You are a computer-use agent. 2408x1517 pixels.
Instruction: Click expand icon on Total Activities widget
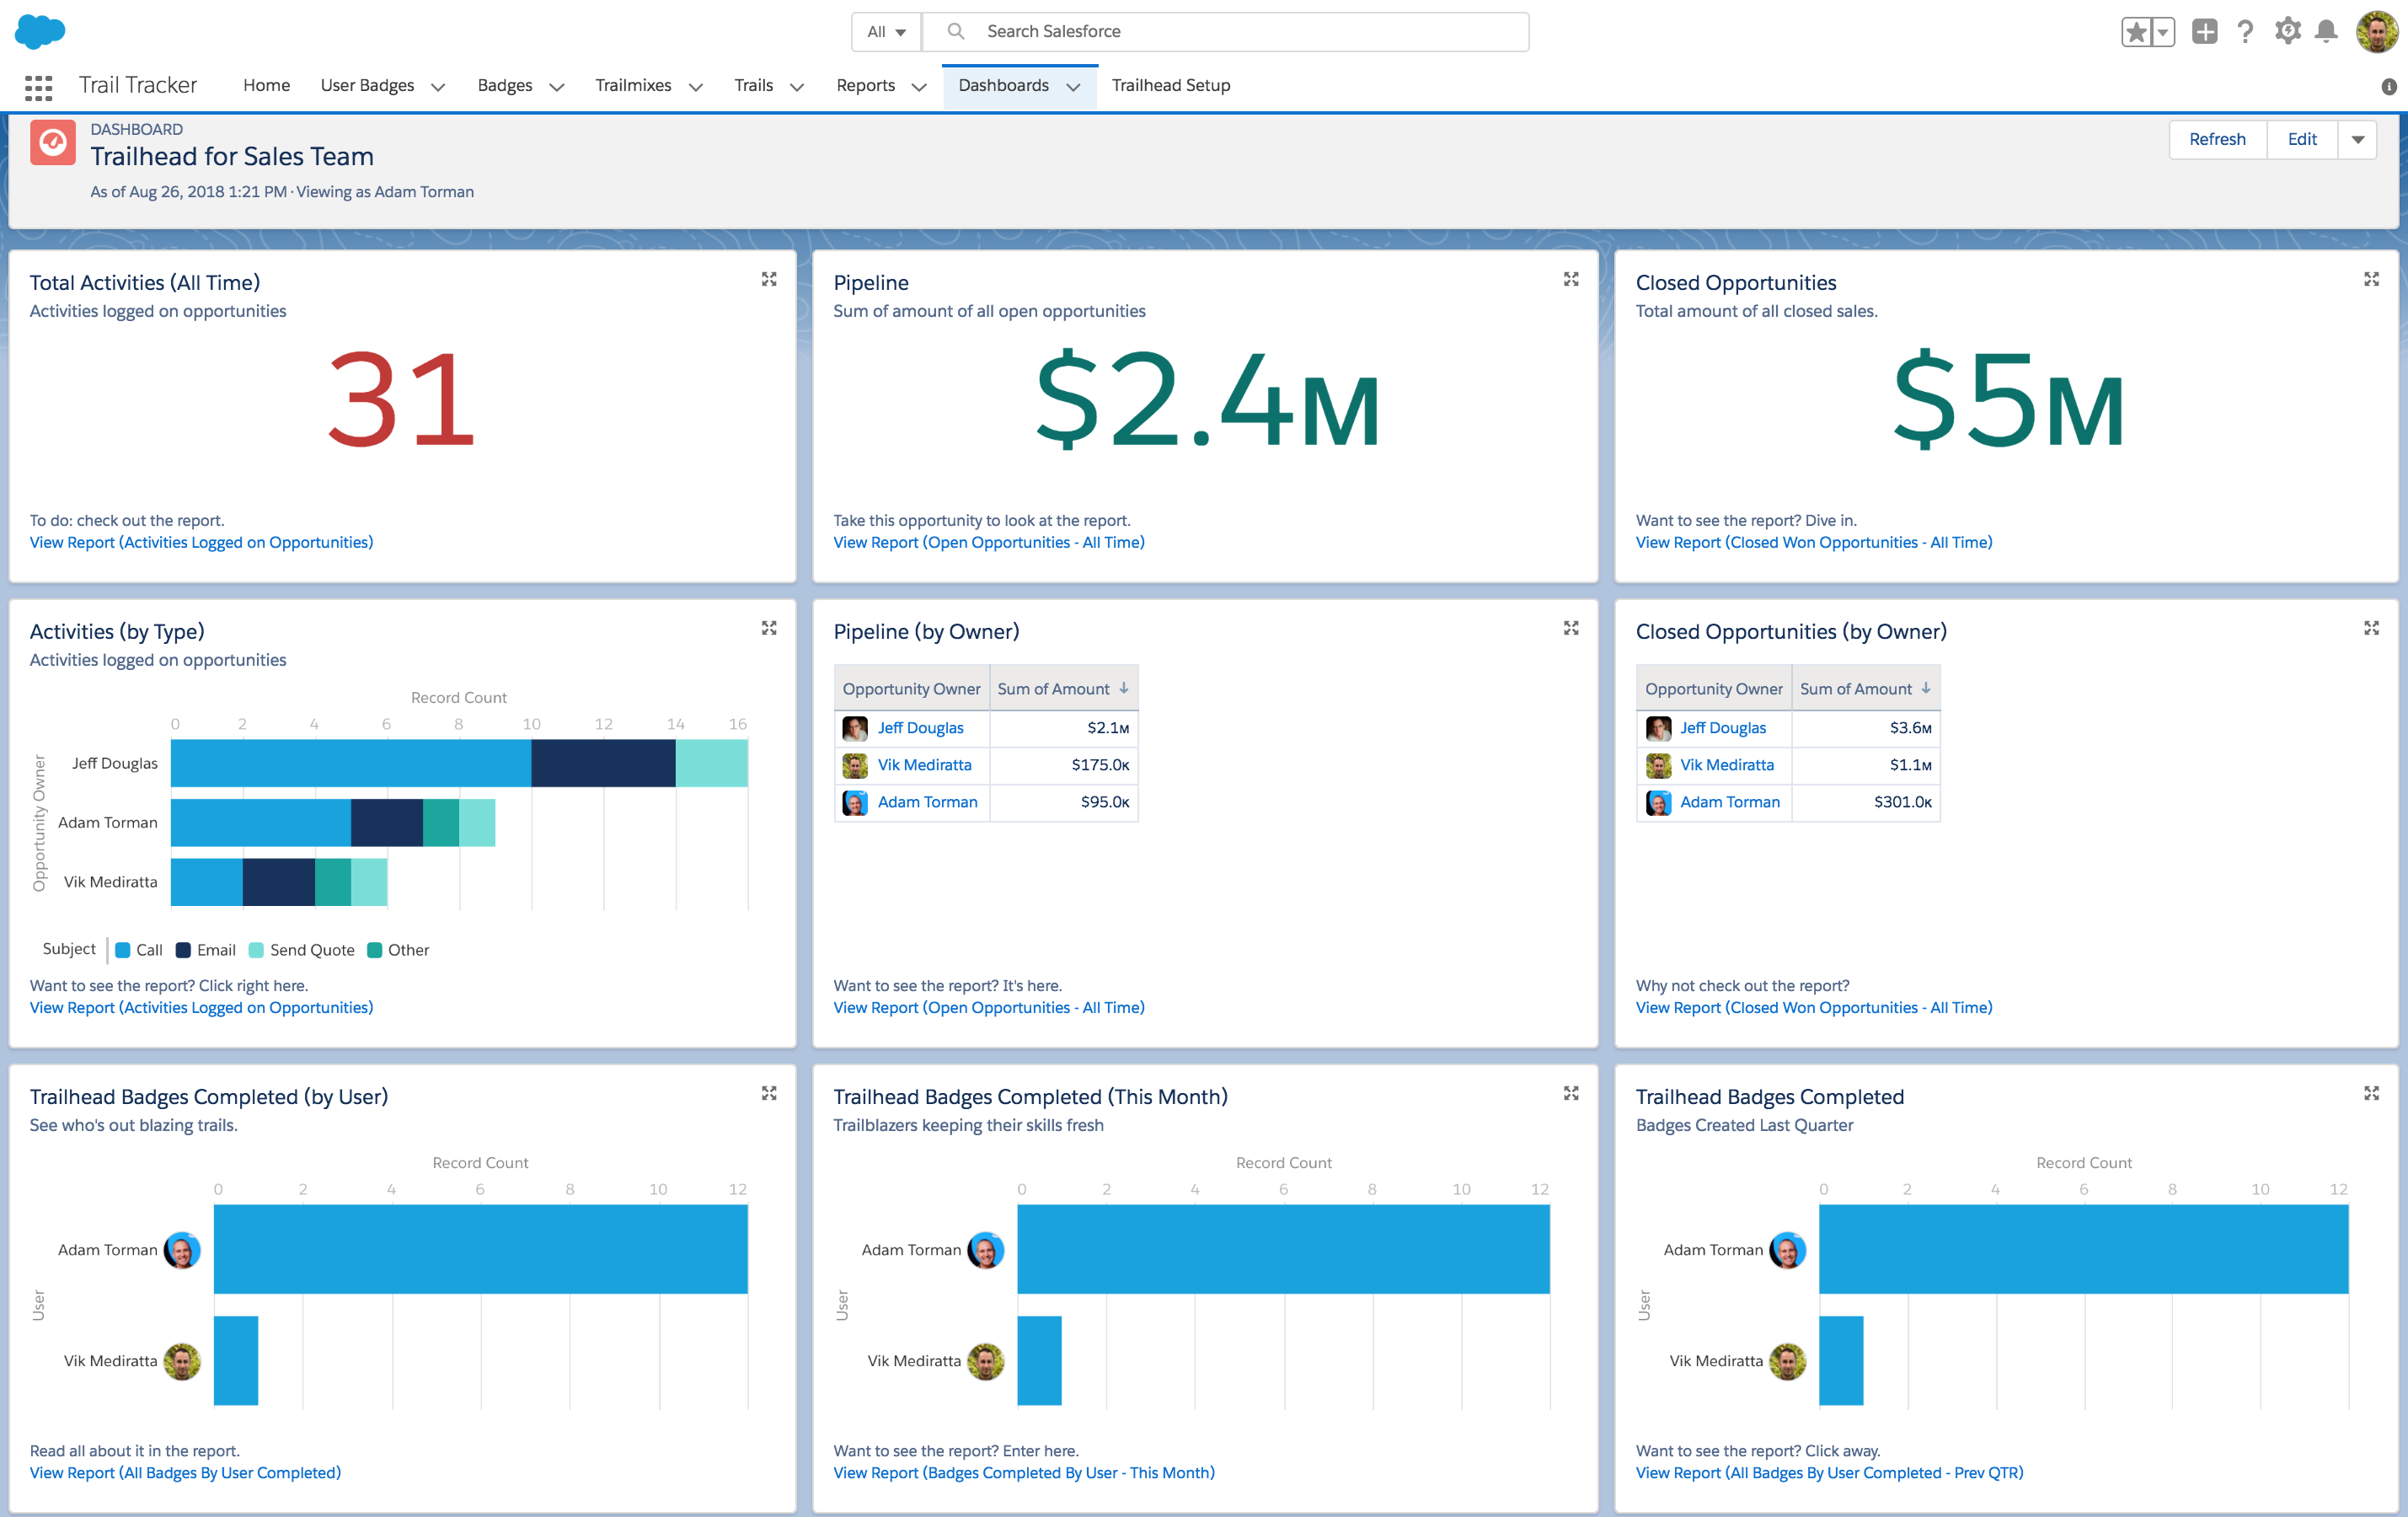coord(769,280)
